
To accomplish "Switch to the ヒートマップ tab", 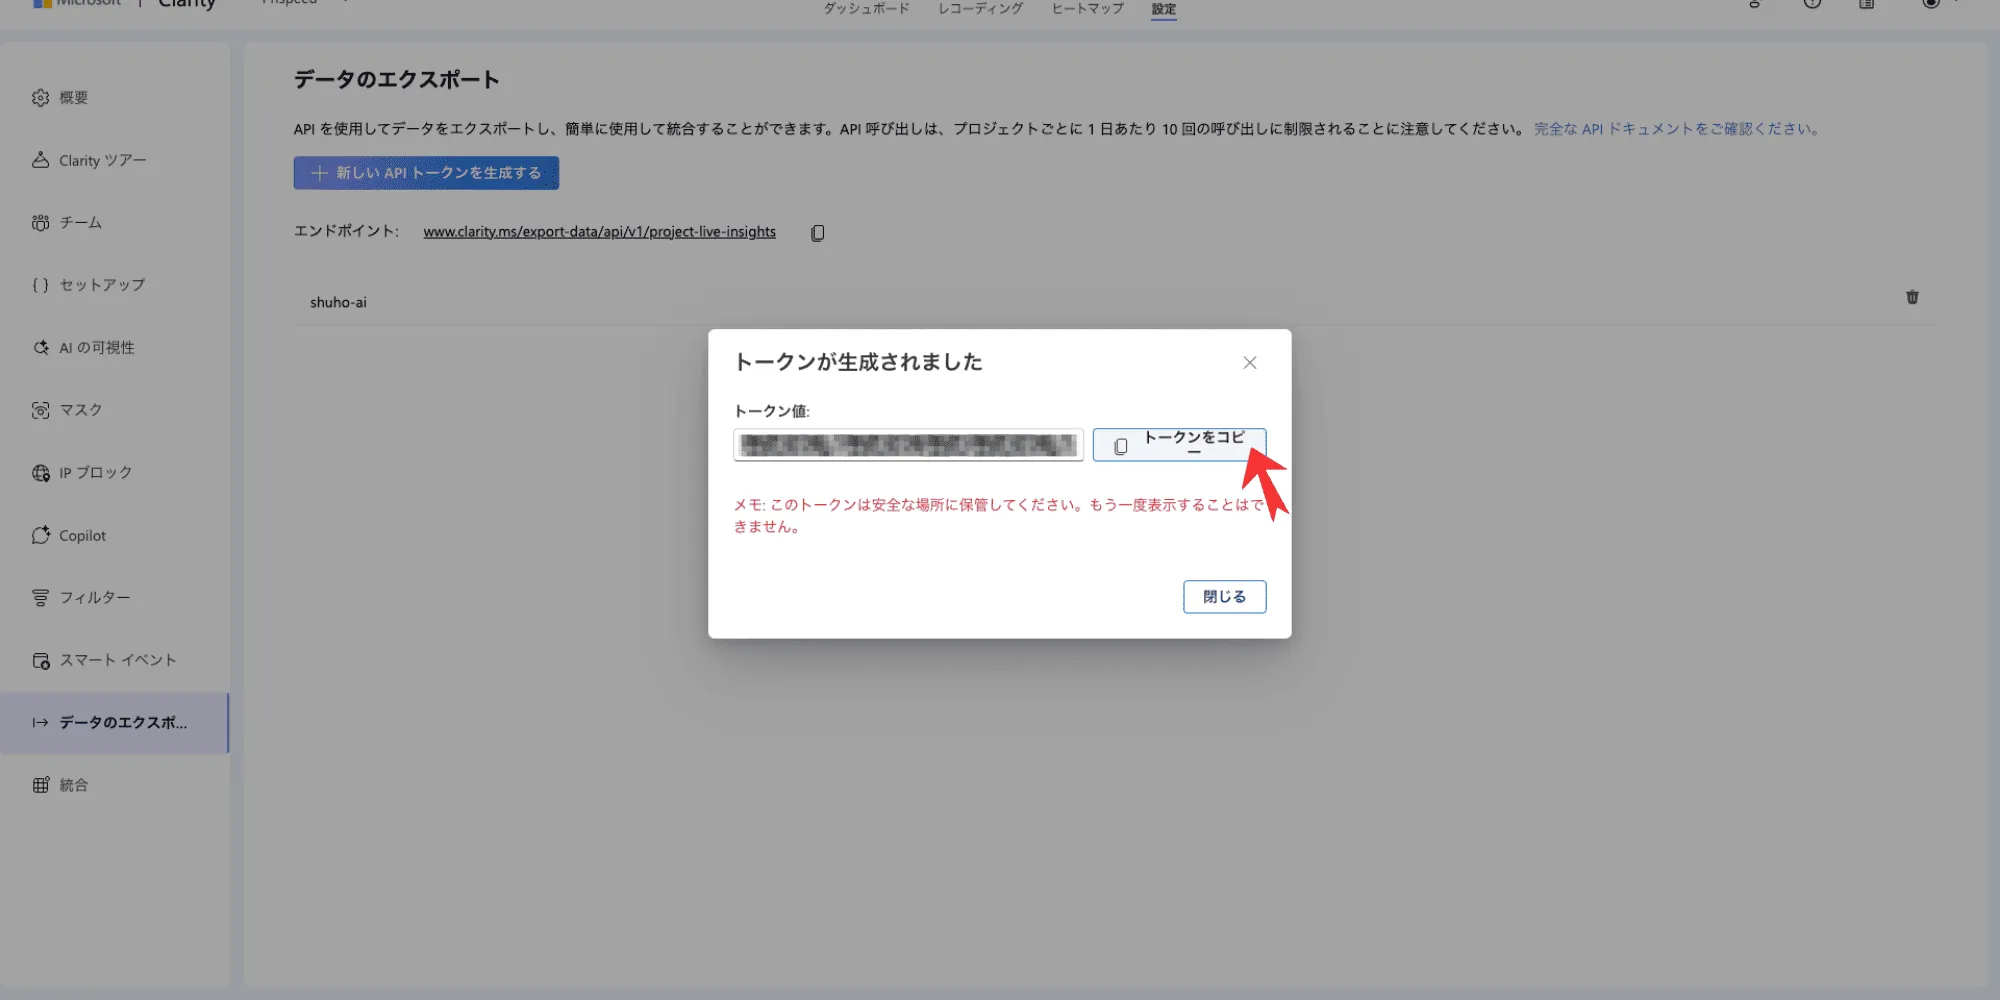I will (x=1087, y=8).
